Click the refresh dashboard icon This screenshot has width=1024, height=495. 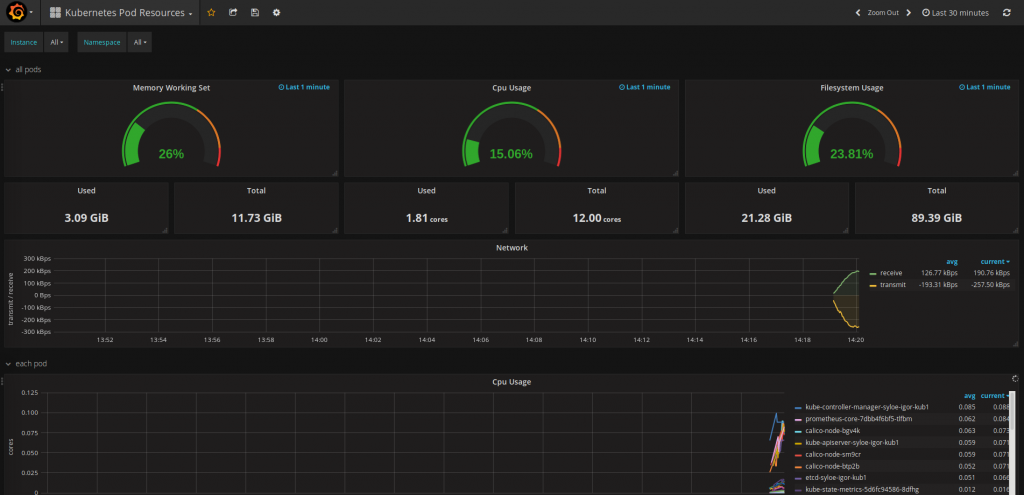coord(1007,12)
